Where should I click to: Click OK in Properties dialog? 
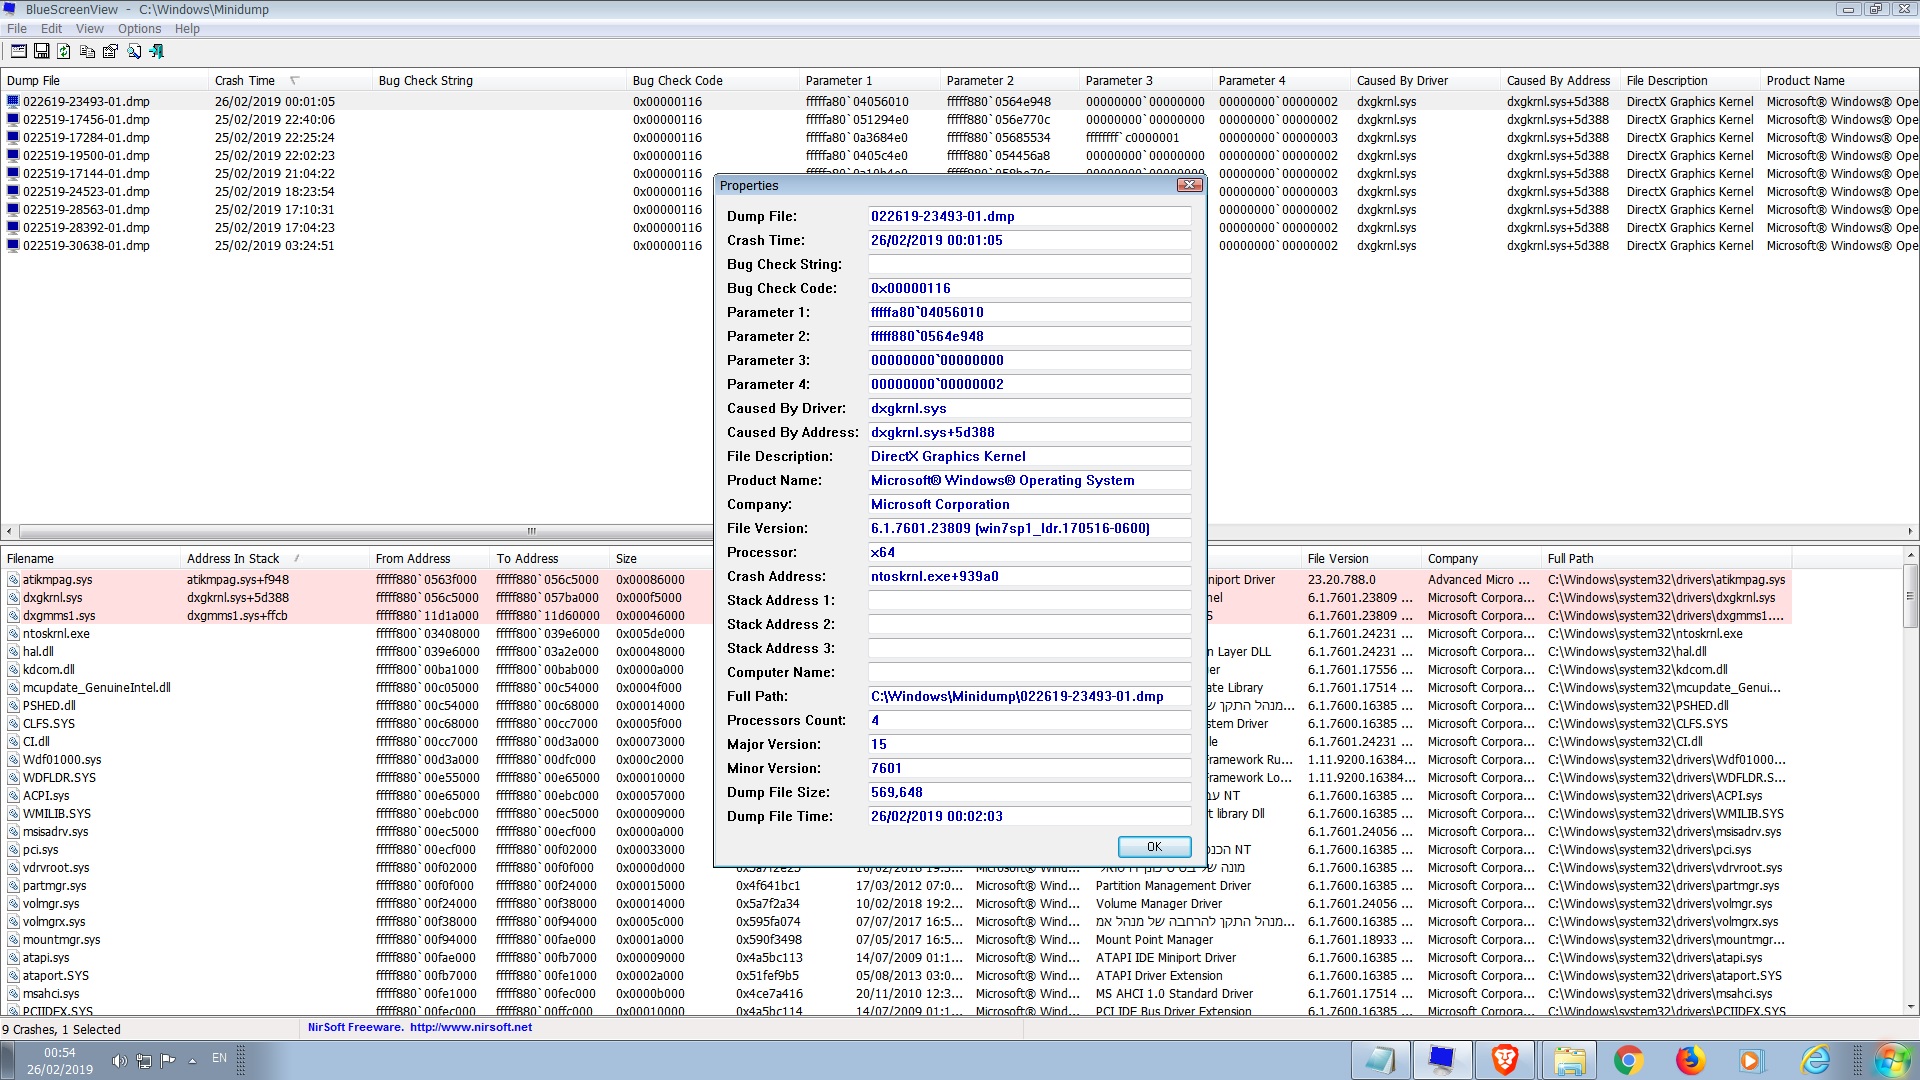tap(1154, 847)
